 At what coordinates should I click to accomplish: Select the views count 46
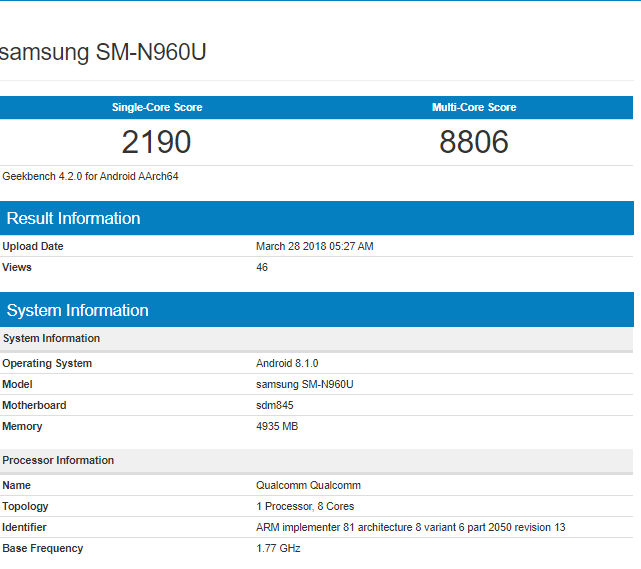[x=262, y=267]
